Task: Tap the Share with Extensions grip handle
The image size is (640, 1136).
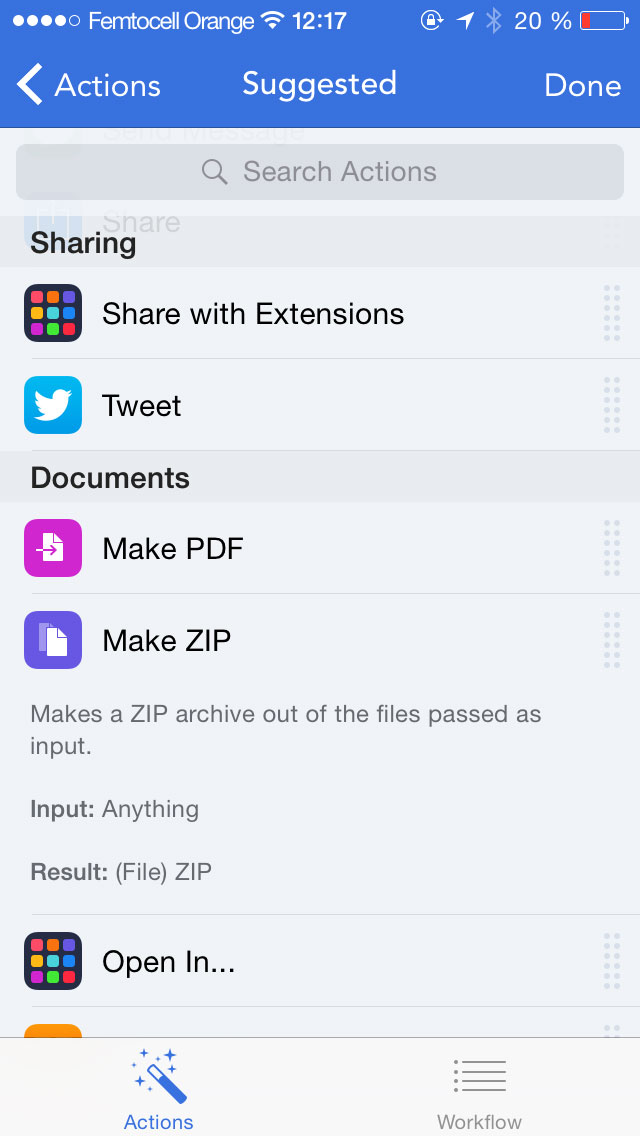Action: coord(612,313)
